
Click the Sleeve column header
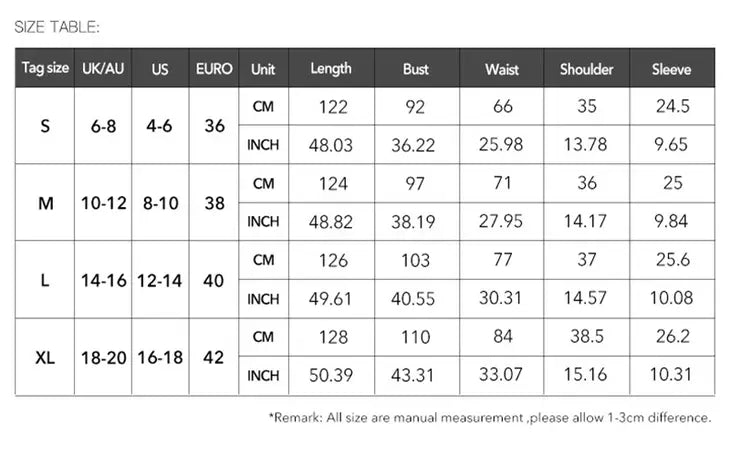(x=671, y=69)
